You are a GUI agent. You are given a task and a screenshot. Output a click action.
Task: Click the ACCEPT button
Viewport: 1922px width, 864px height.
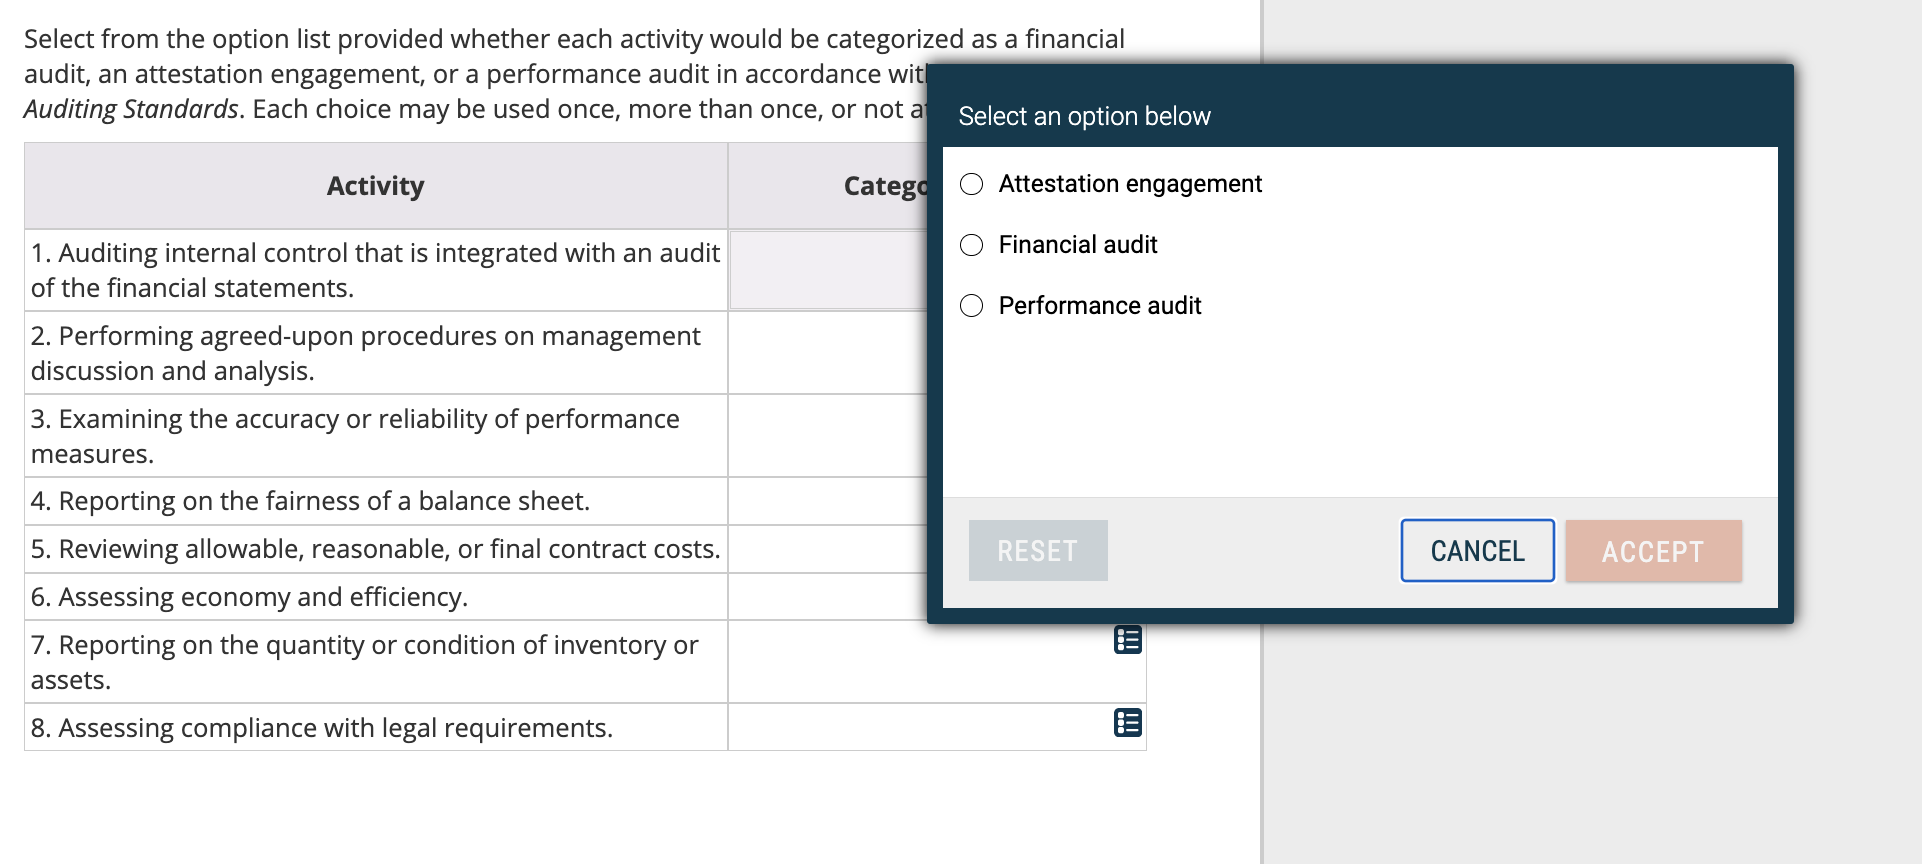pyautogui.click(x=1653, y=550)
